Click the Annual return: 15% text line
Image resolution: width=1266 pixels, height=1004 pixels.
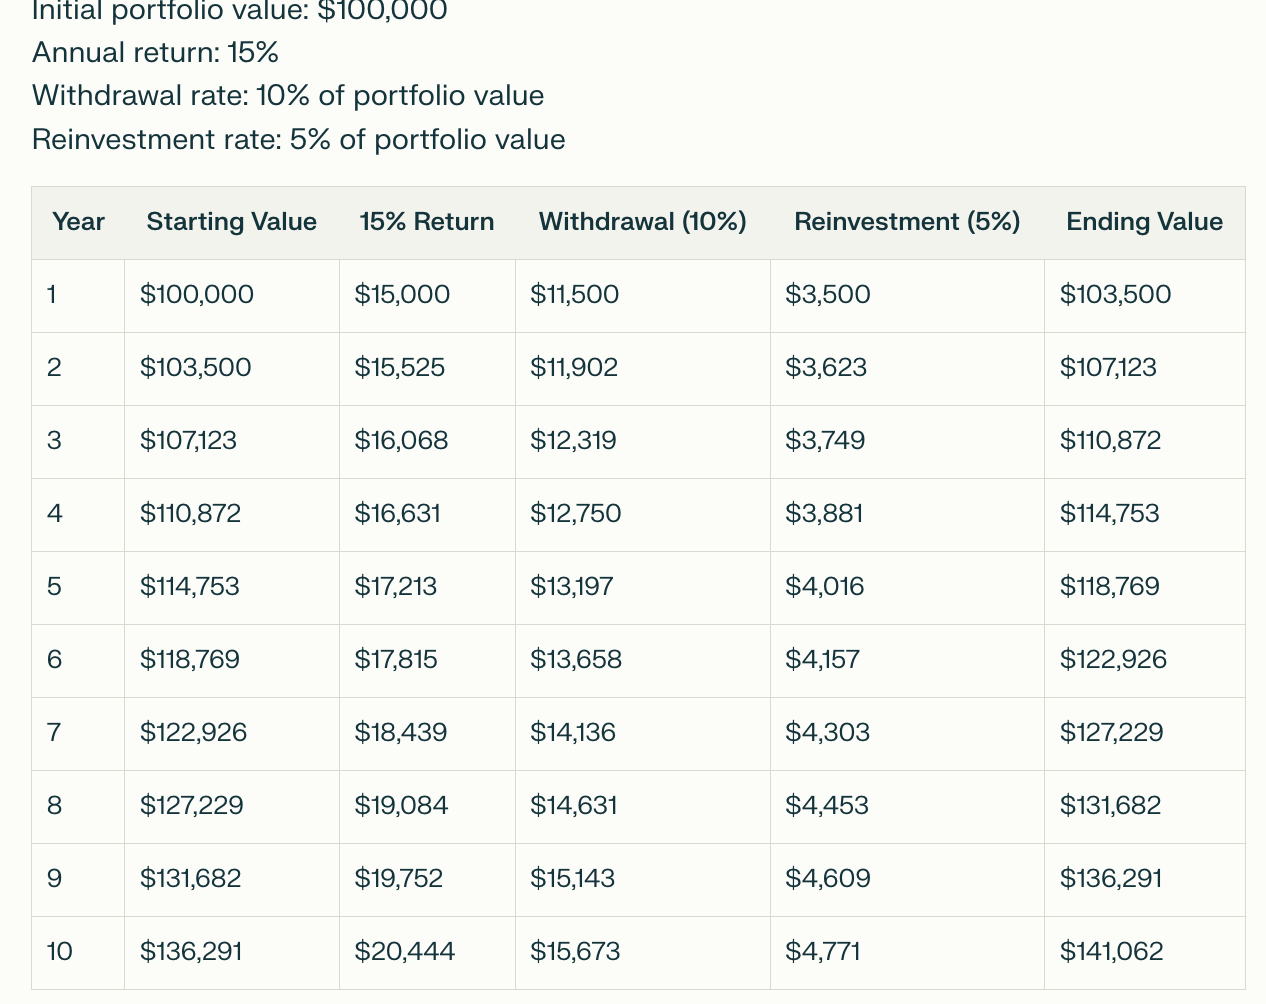tap(155, 52)
